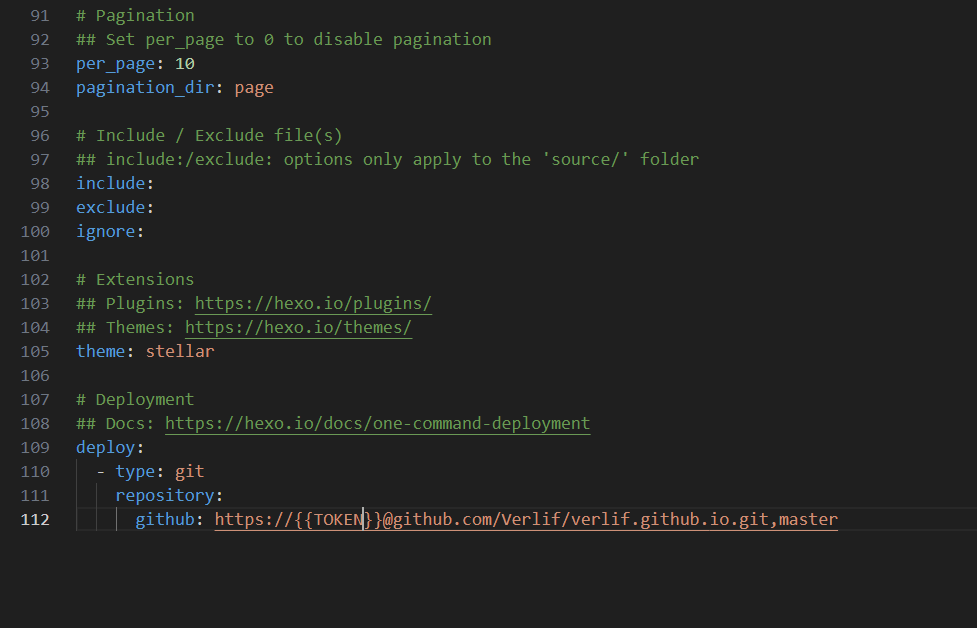Image resolution: width=977 pixels, height=628 pixels.
Task: Open the hexo.io themes link
Action: click(x=298, y=327)
